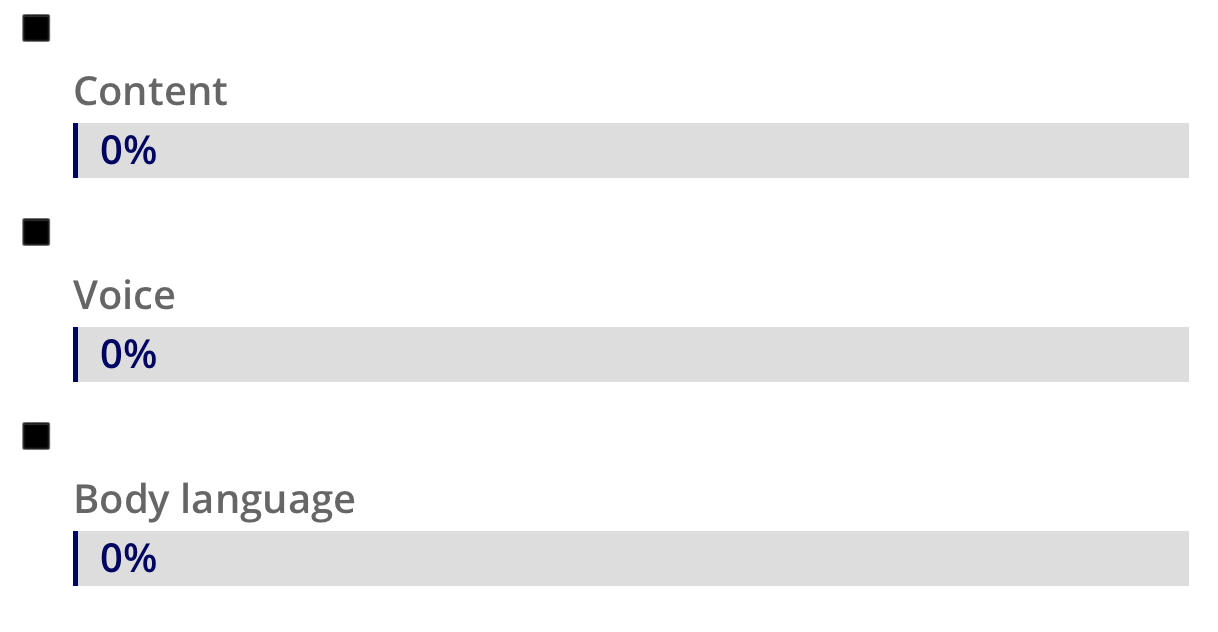1218x632 pixels.
Task: Select the Body language label
Action: tap(215, 499)
